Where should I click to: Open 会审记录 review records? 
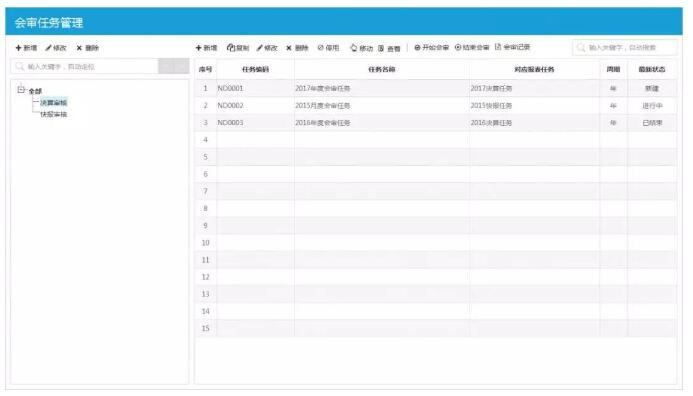(512, 47)
